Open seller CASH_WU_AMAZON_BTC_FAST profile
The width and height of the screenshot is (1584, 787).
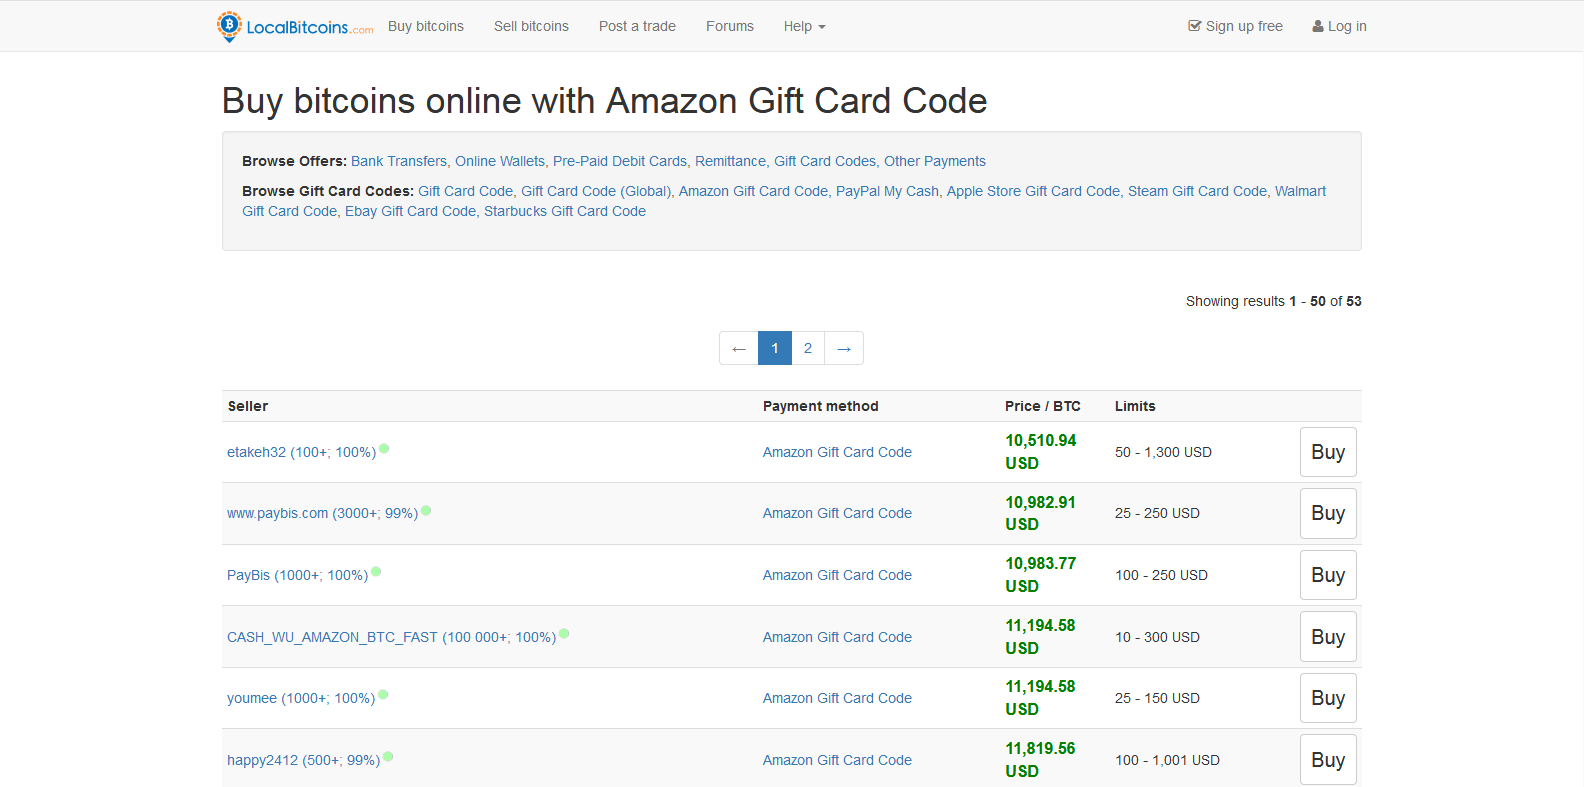391,637
